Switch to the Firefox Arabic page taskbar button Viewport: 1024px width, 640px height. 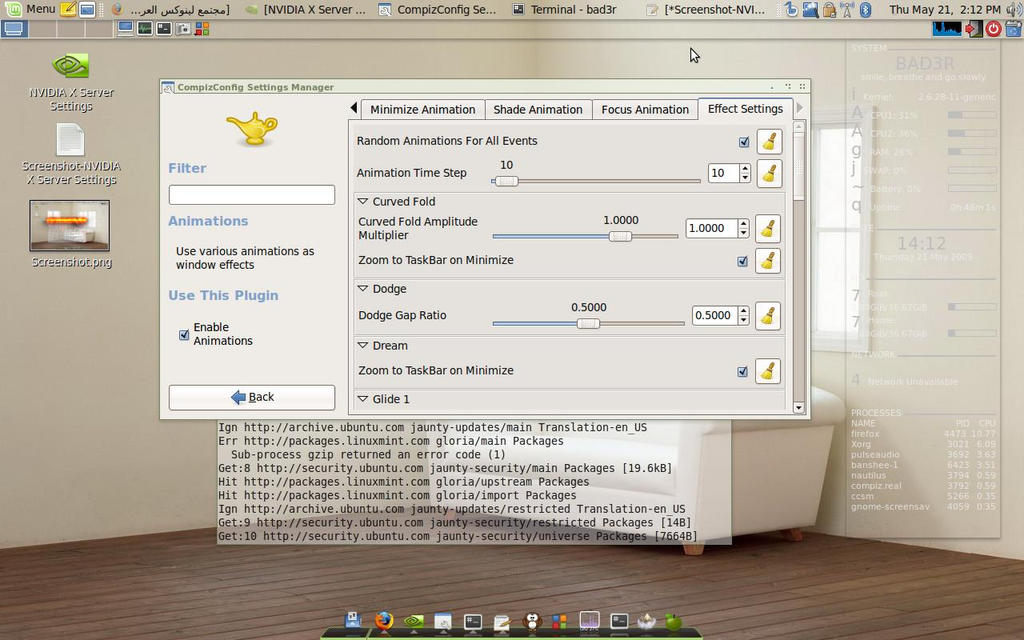click(x=171, y=10)
